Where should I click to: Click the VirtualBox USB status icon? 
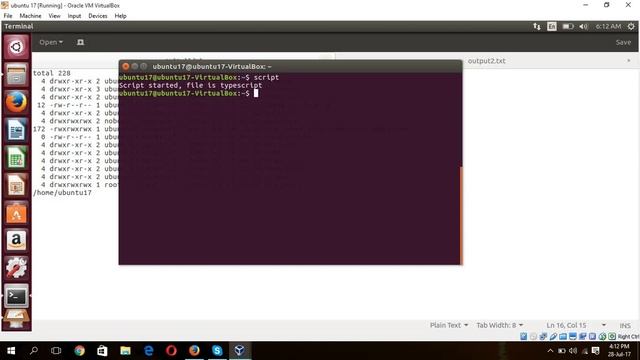click(x=553, y=336)
